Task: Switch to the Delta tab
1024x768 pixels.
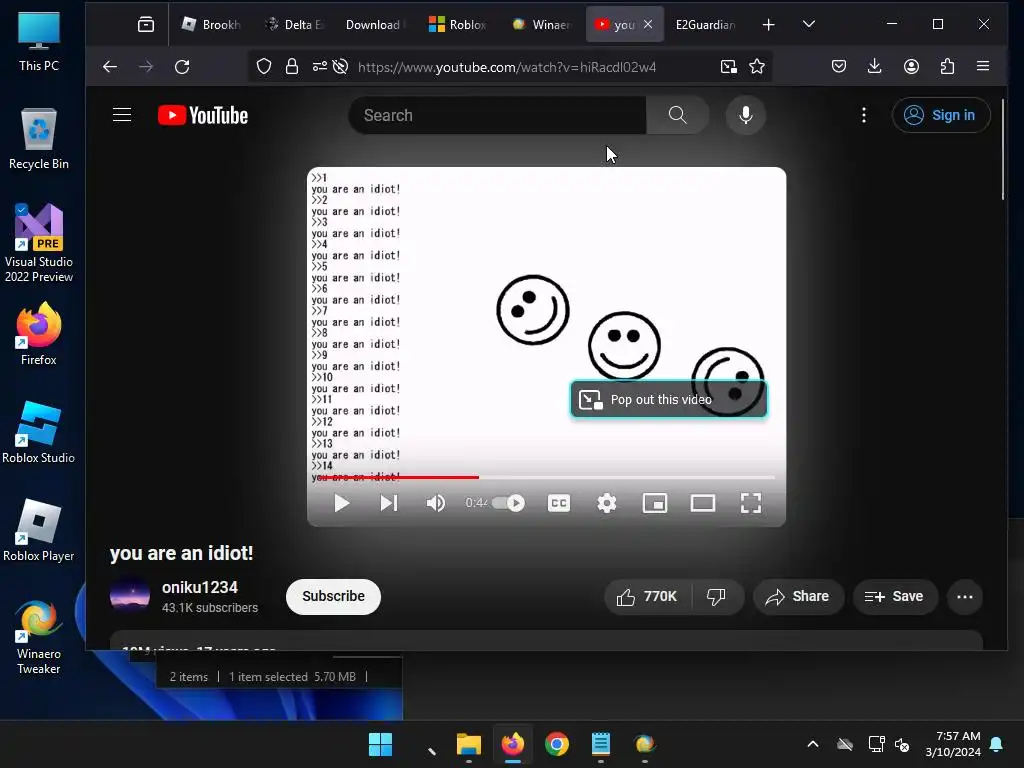Action: coord(295,25)
